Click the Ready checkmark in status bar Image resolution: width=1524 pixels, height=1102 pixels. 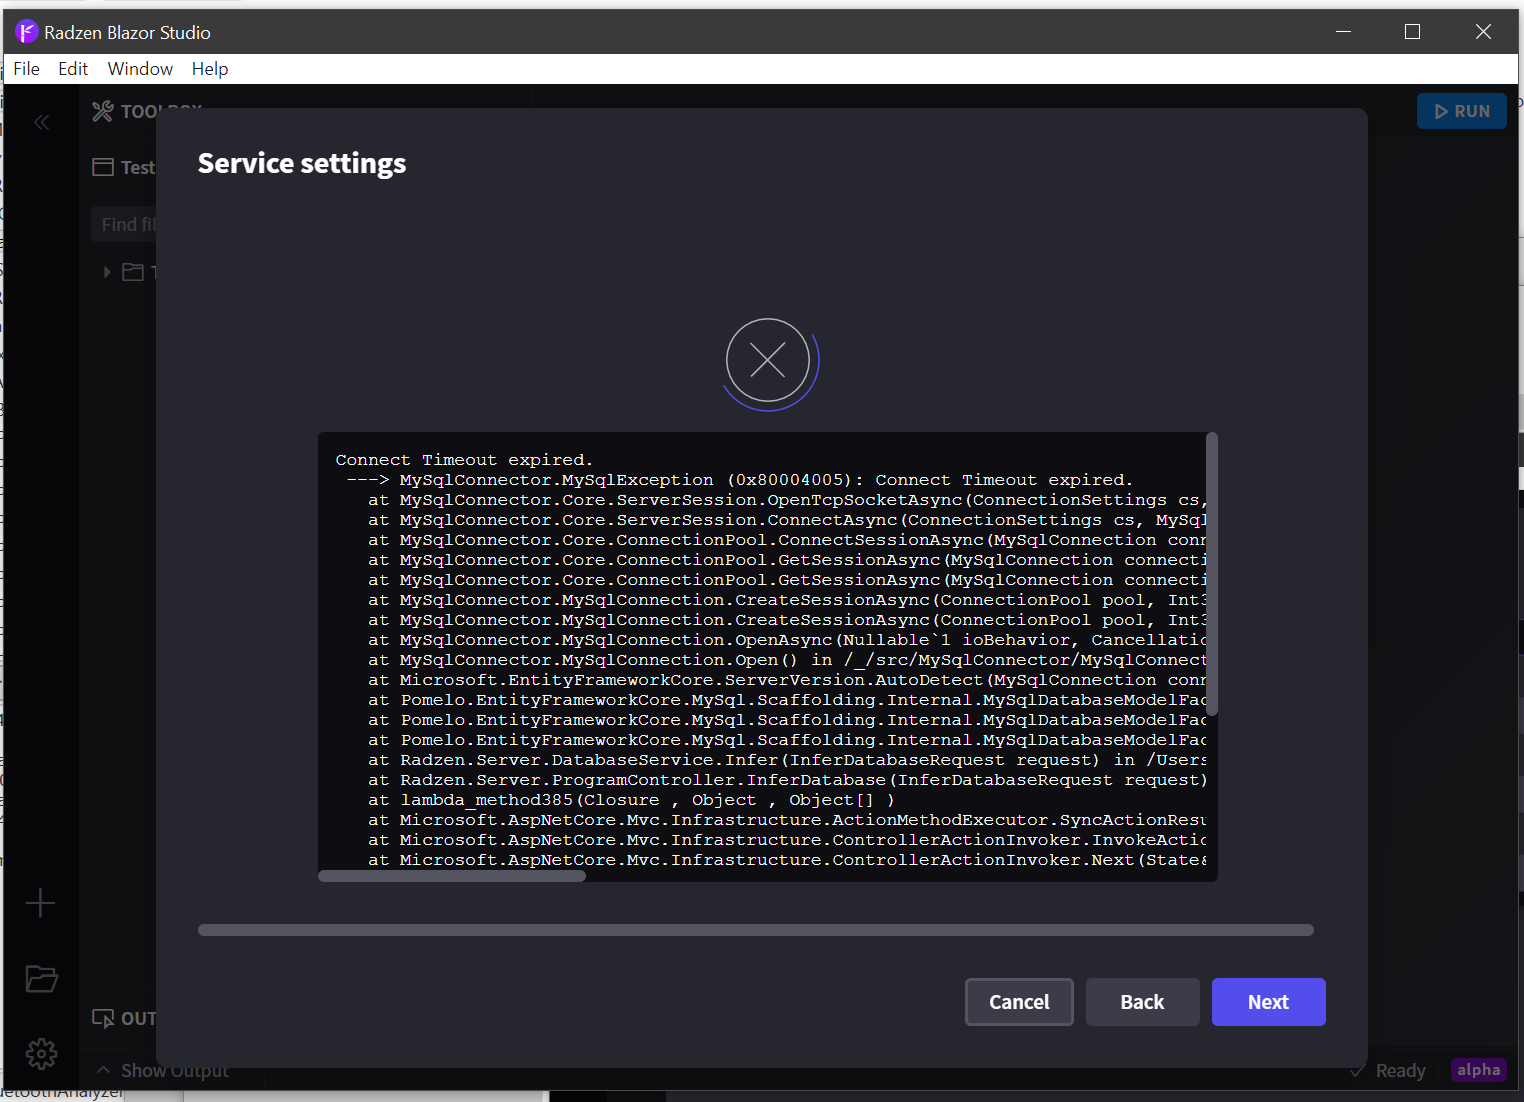click(x=1357, y=1069)
